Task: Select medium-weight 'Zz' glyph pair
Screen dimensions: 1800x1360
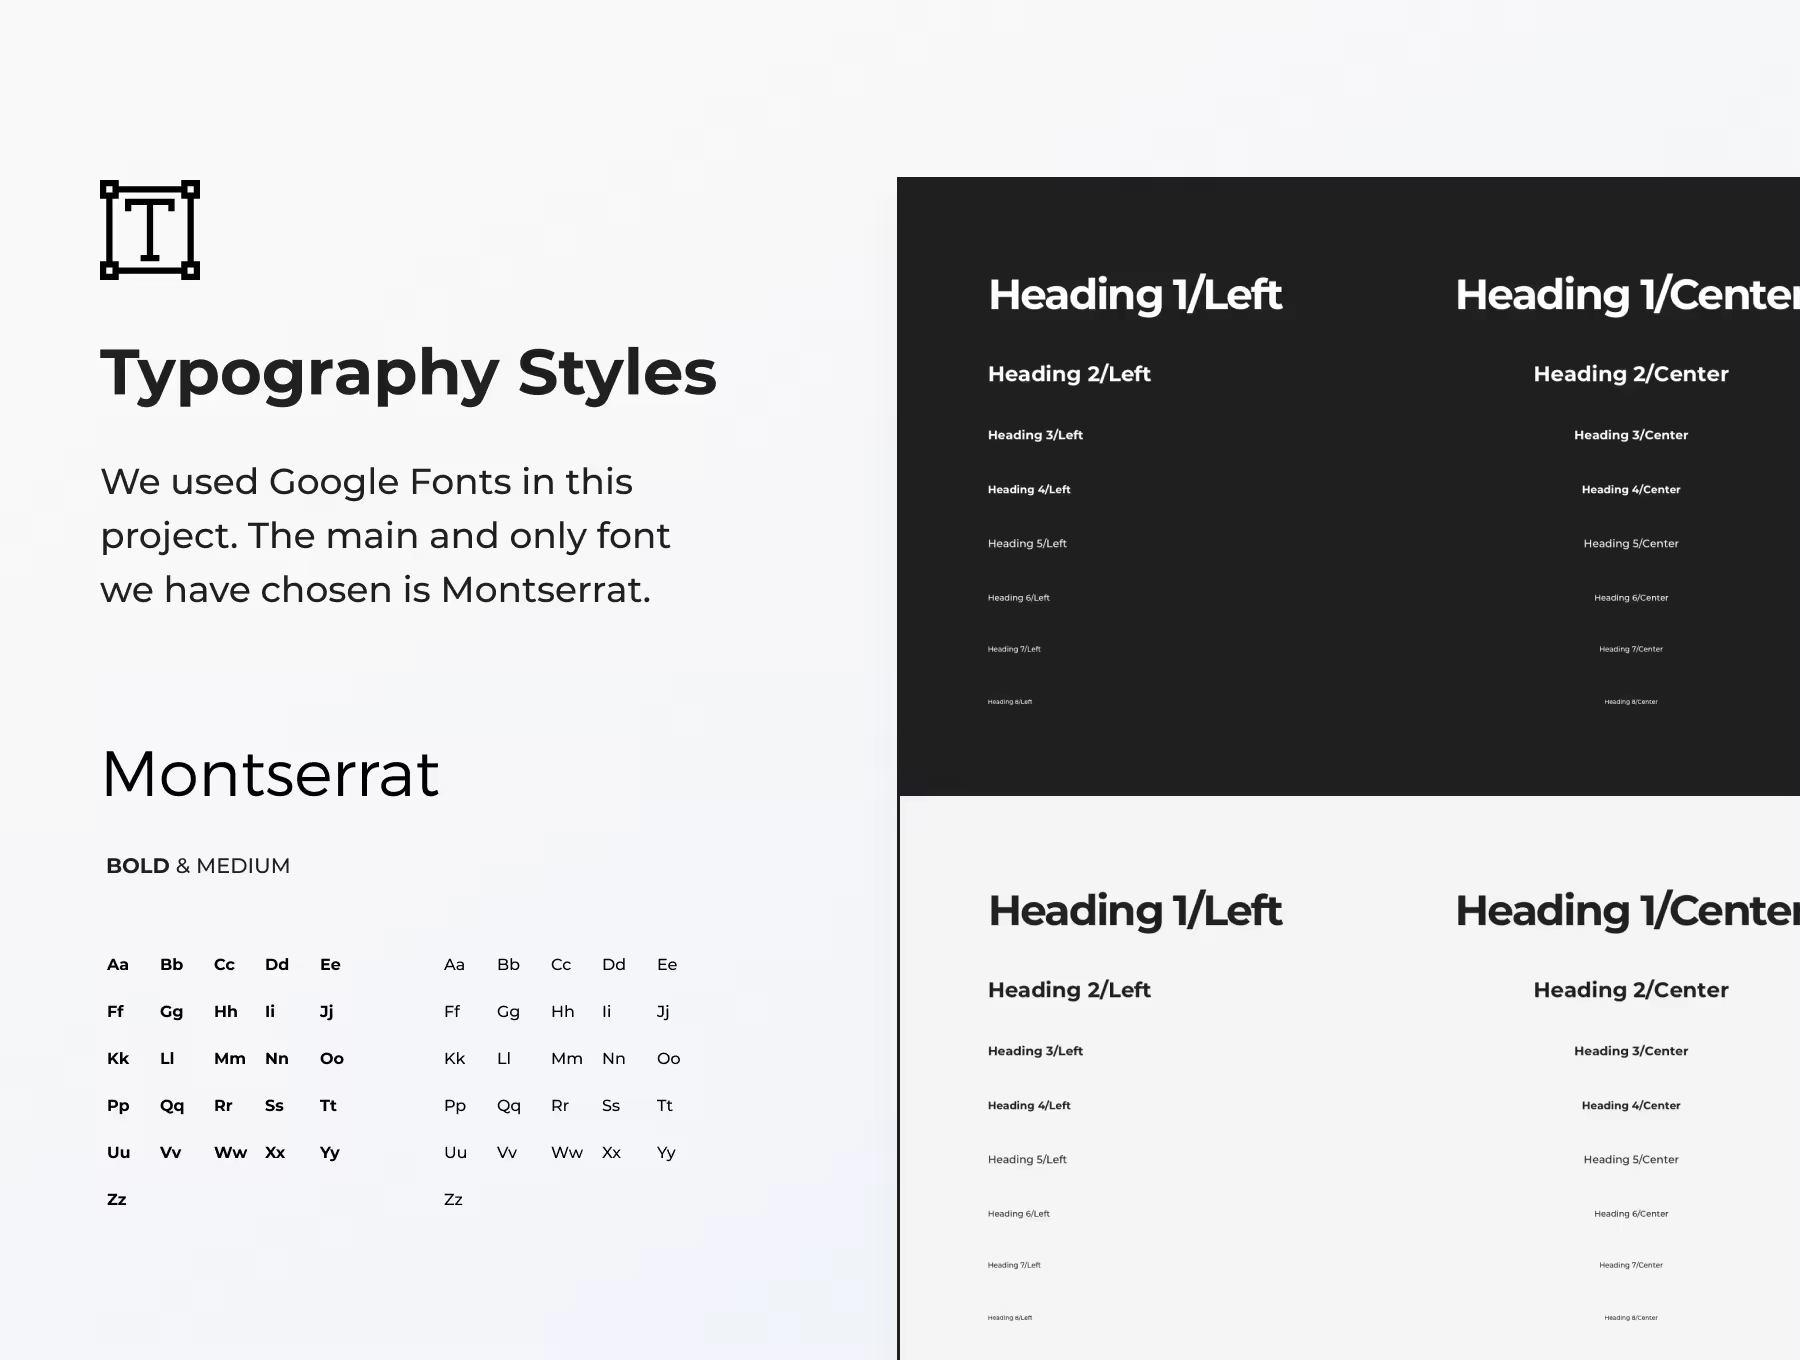Action: point(453,1200)
